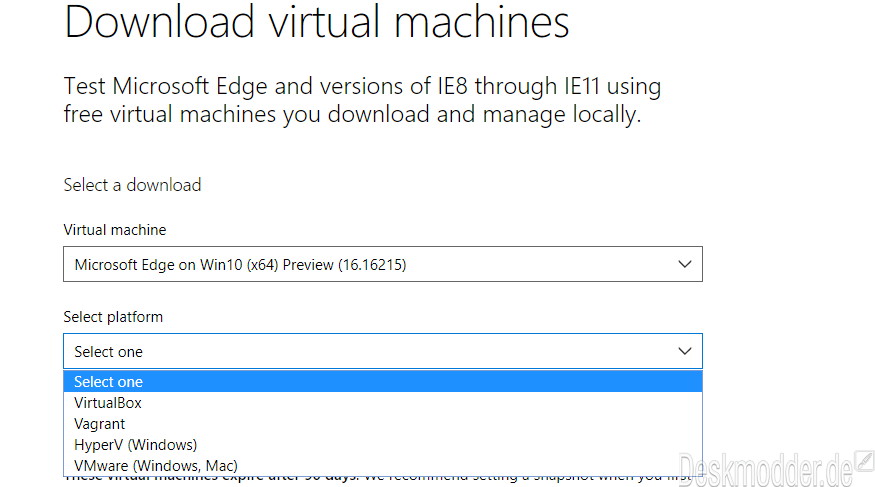Click the chevron arrow of Select platform dropdown
The height and width of the screenshot is (487, 875).
(685, 351)
